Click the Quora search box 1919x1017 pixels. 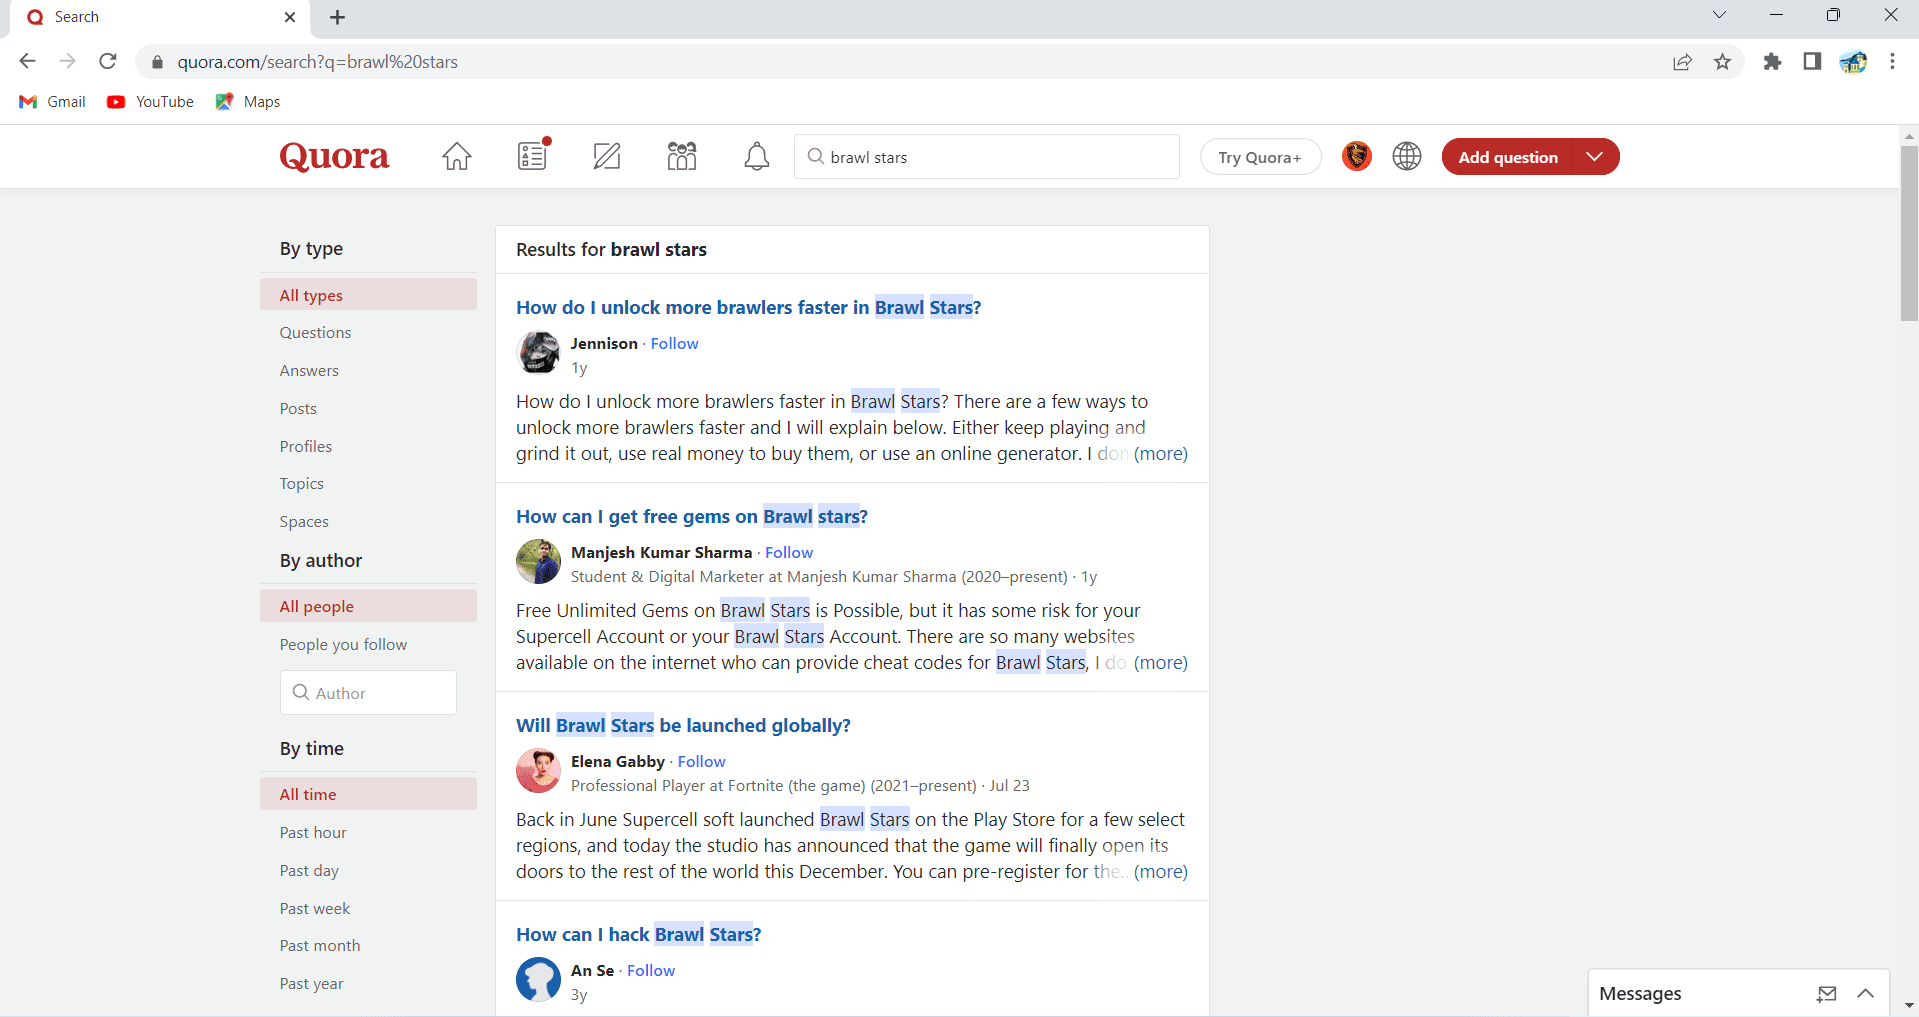pos(987,157)
